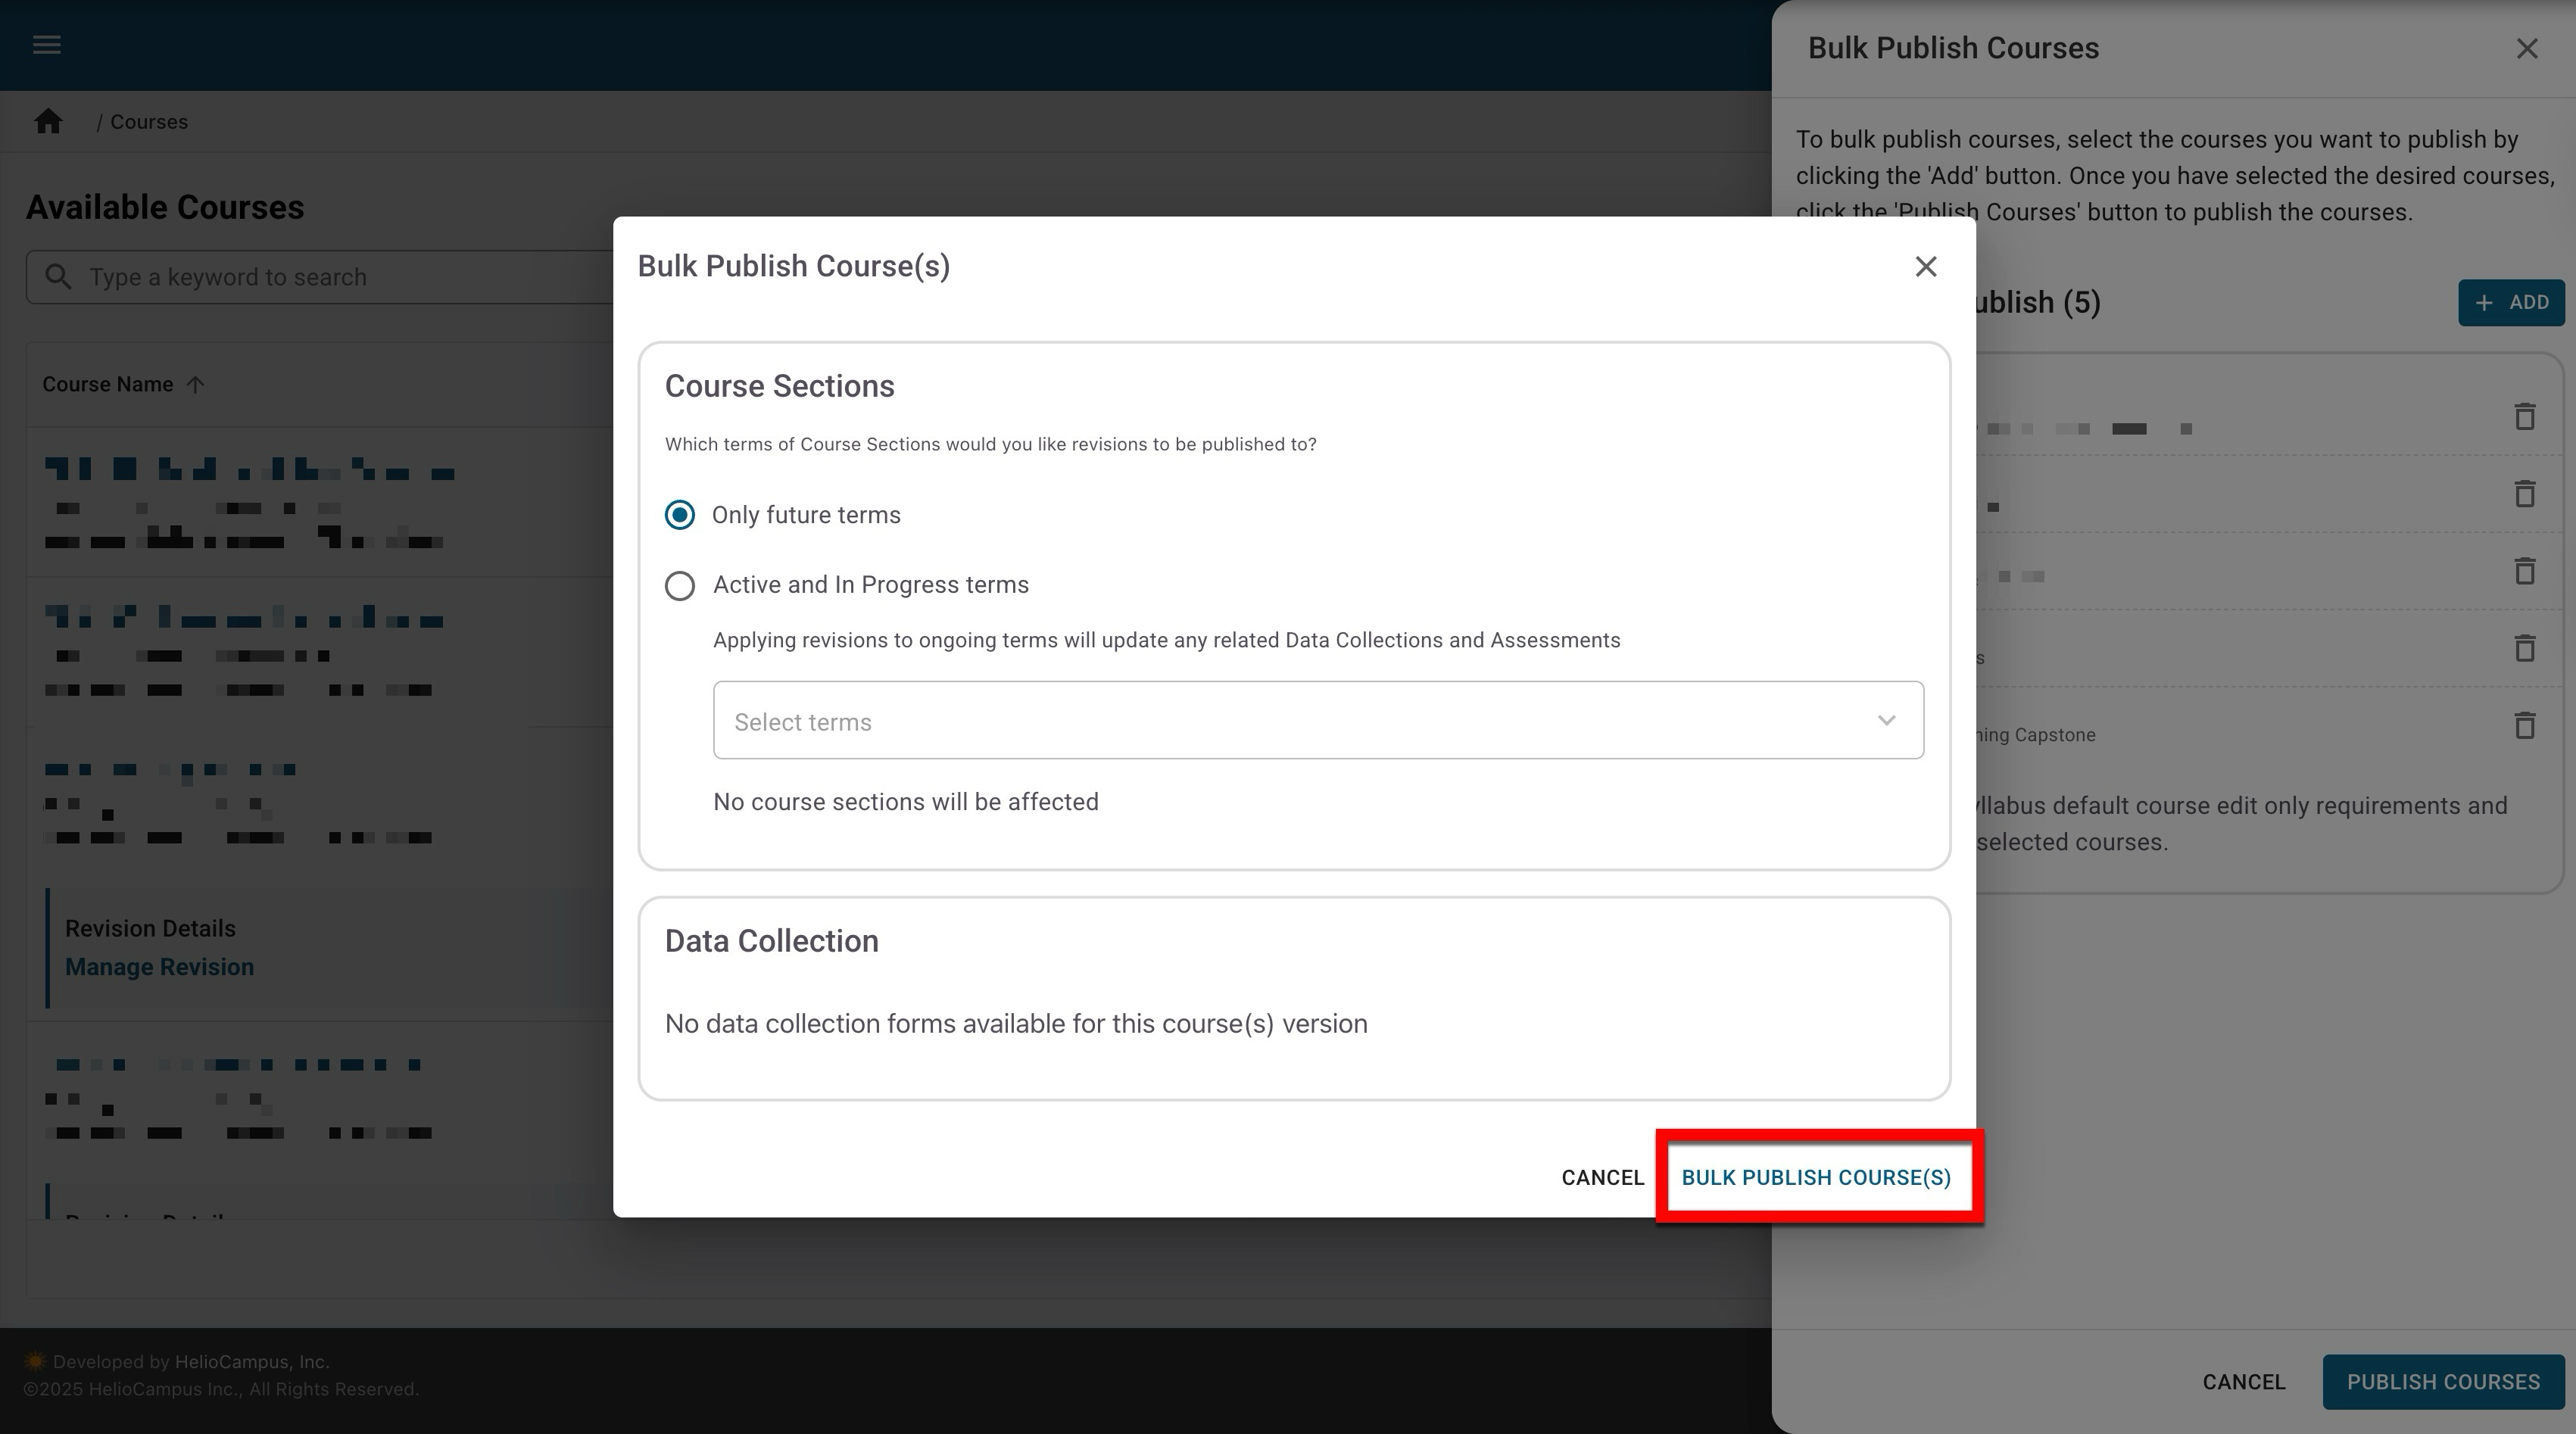Cancel the Bulk Publish Course(s) dialog
This screenshot has width=2576, height=1434.
click(x=1602, y=1178)
